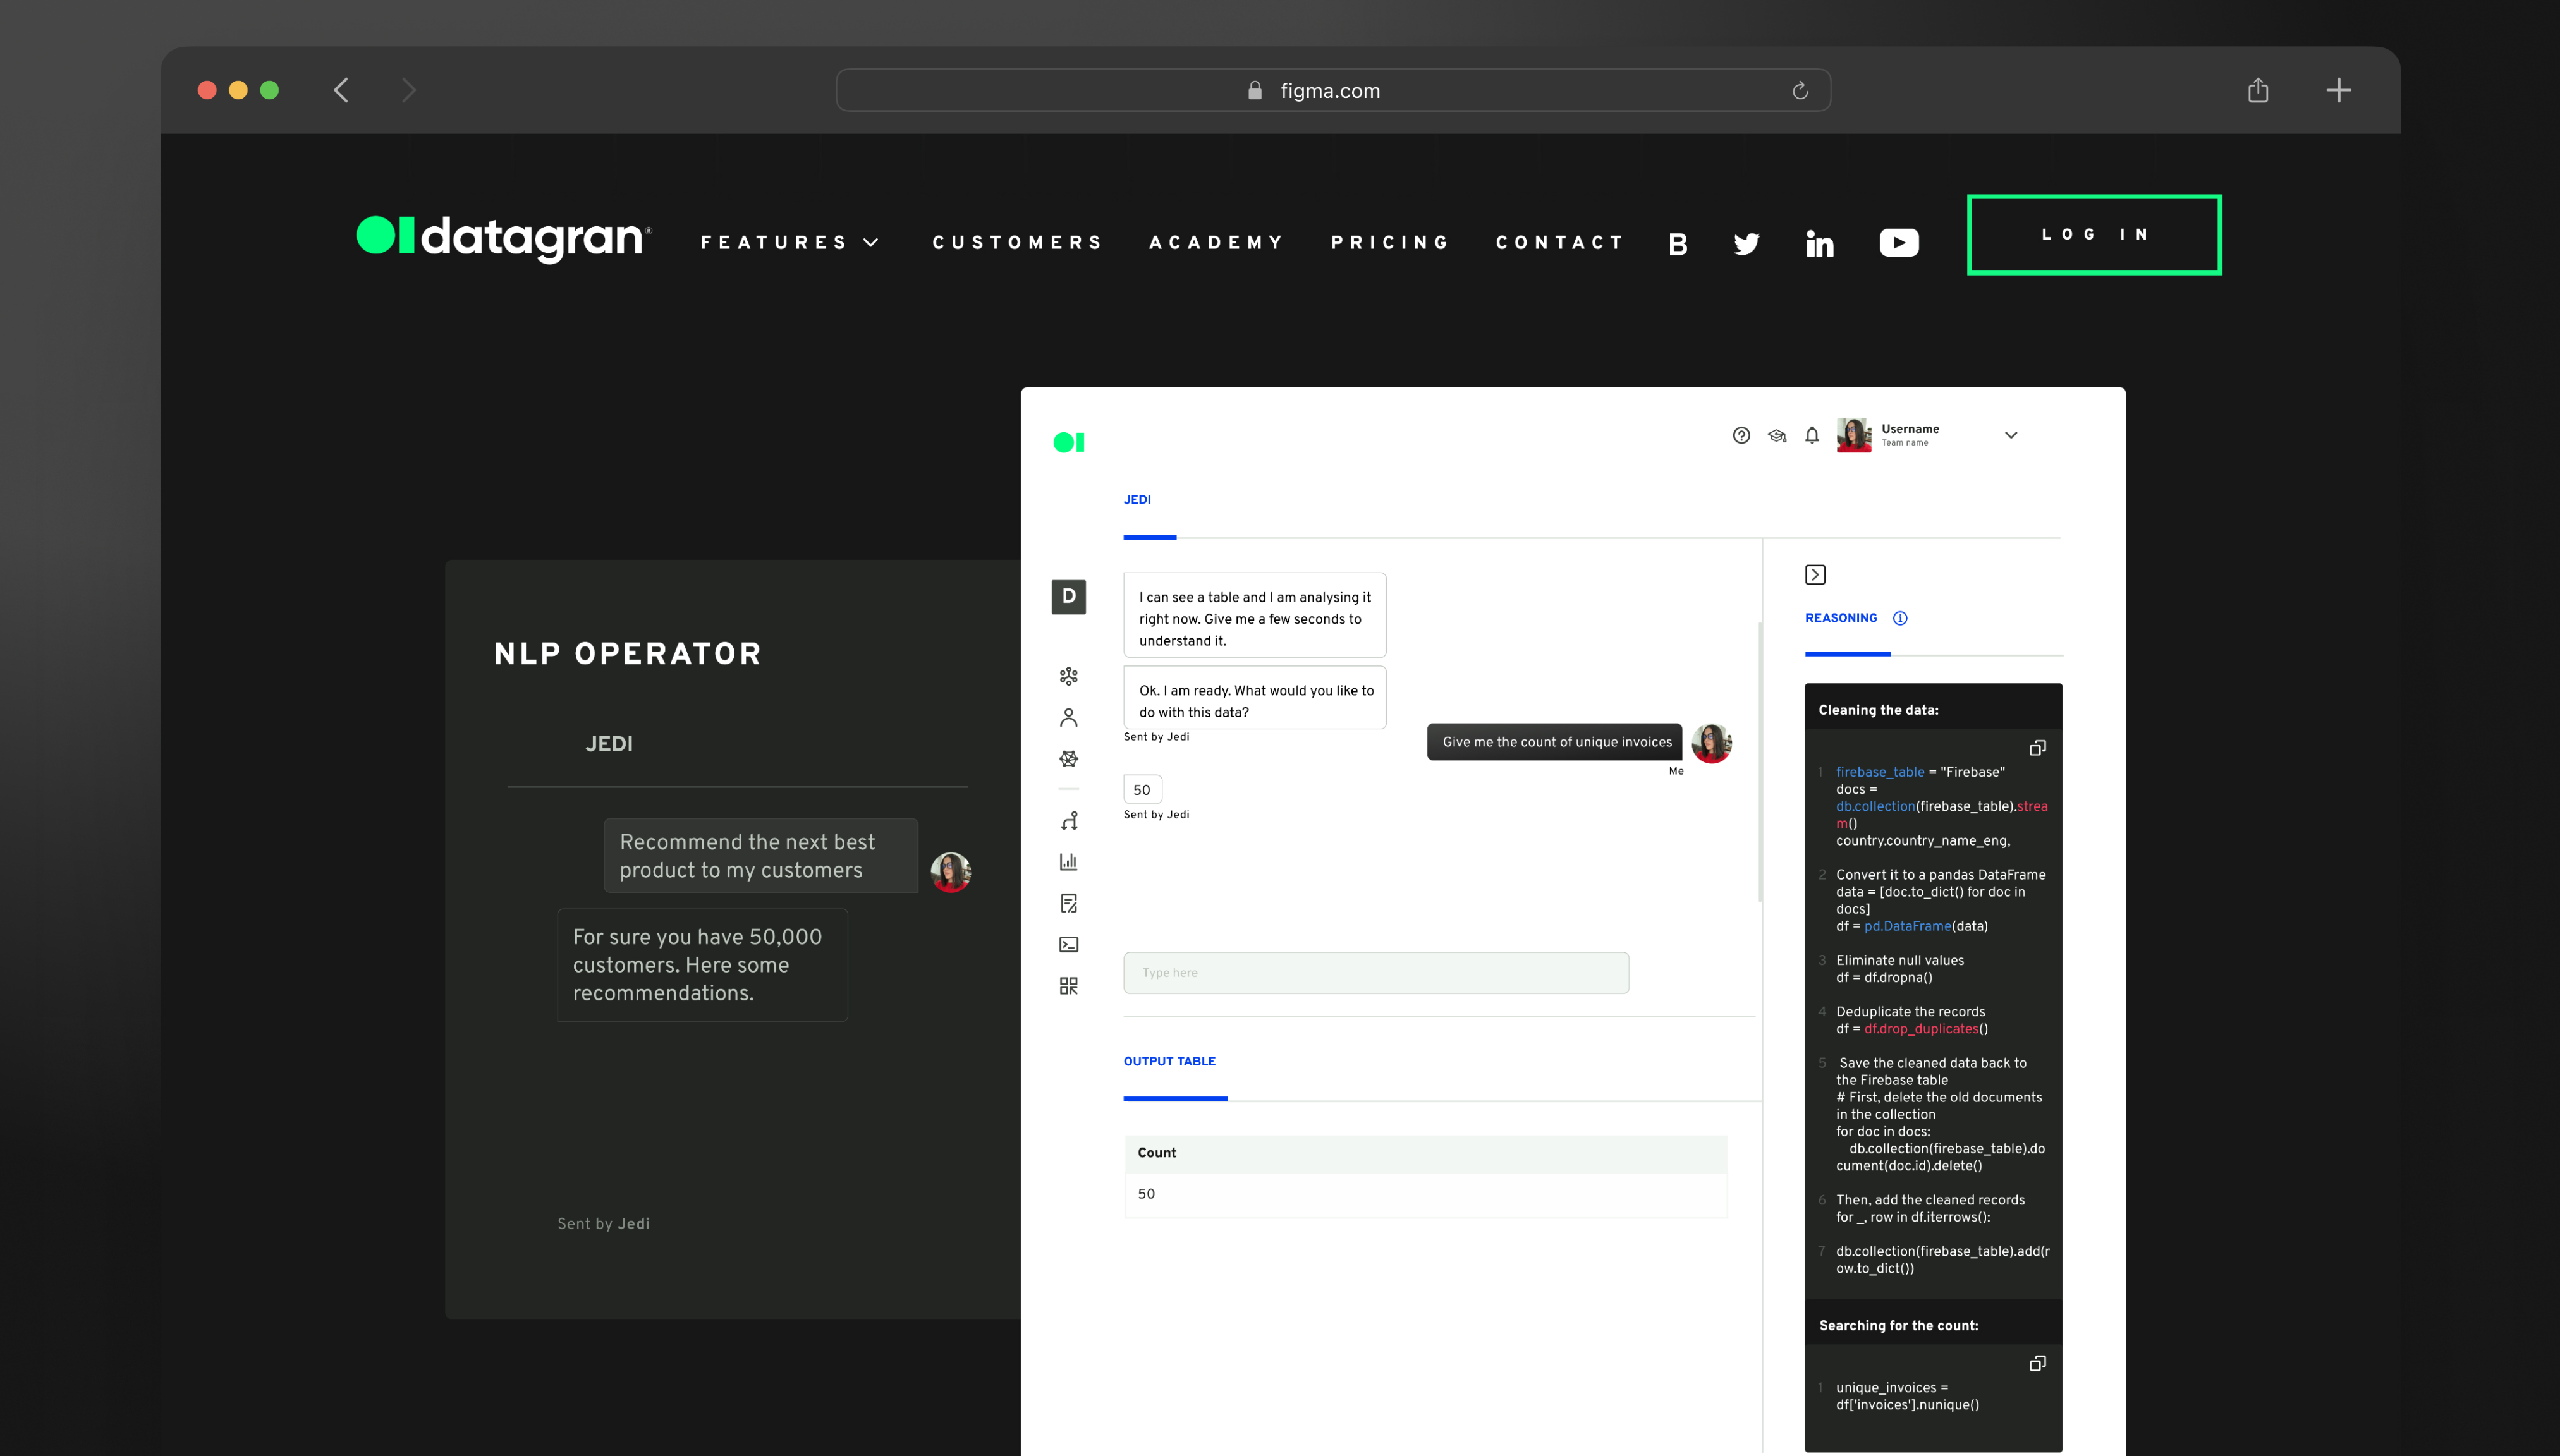Open the pipeline branching-arrows sidebar icon
This screenshot has width=2560, height=1456.
click(x=1068, y=821)
